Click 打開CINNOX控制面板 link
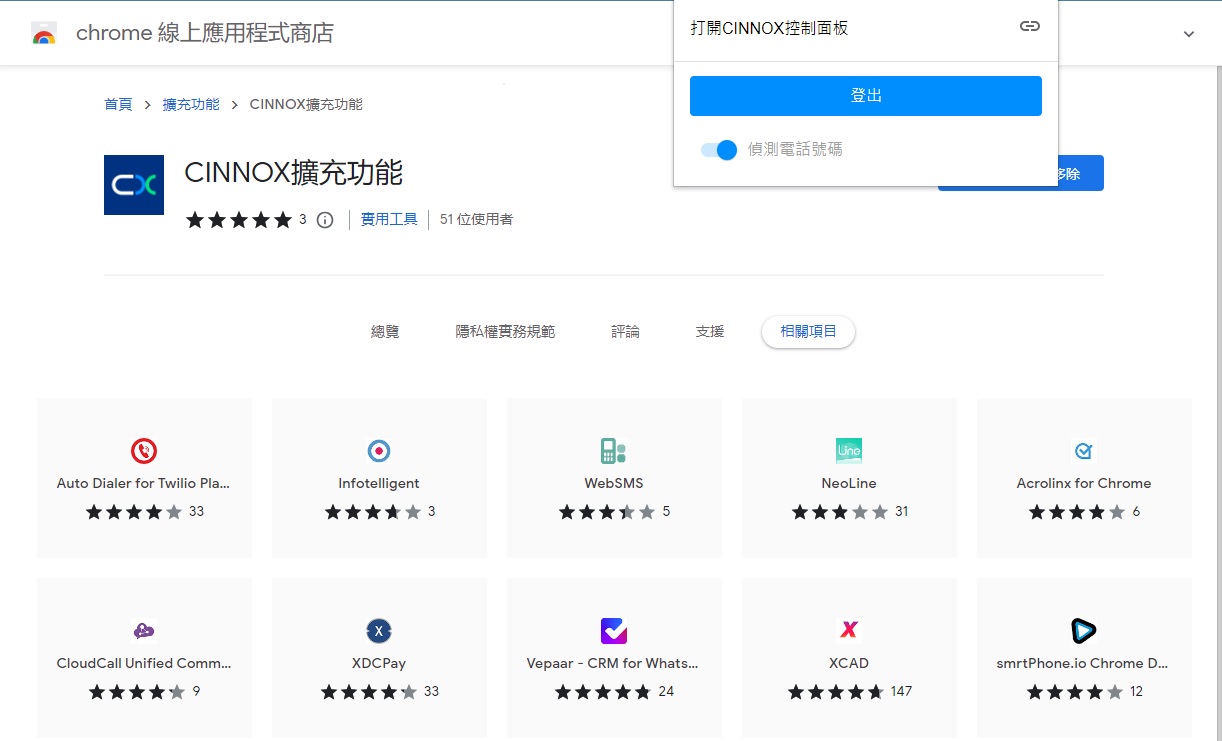This screenshot has height=741, width=1222. click(769, 28)
